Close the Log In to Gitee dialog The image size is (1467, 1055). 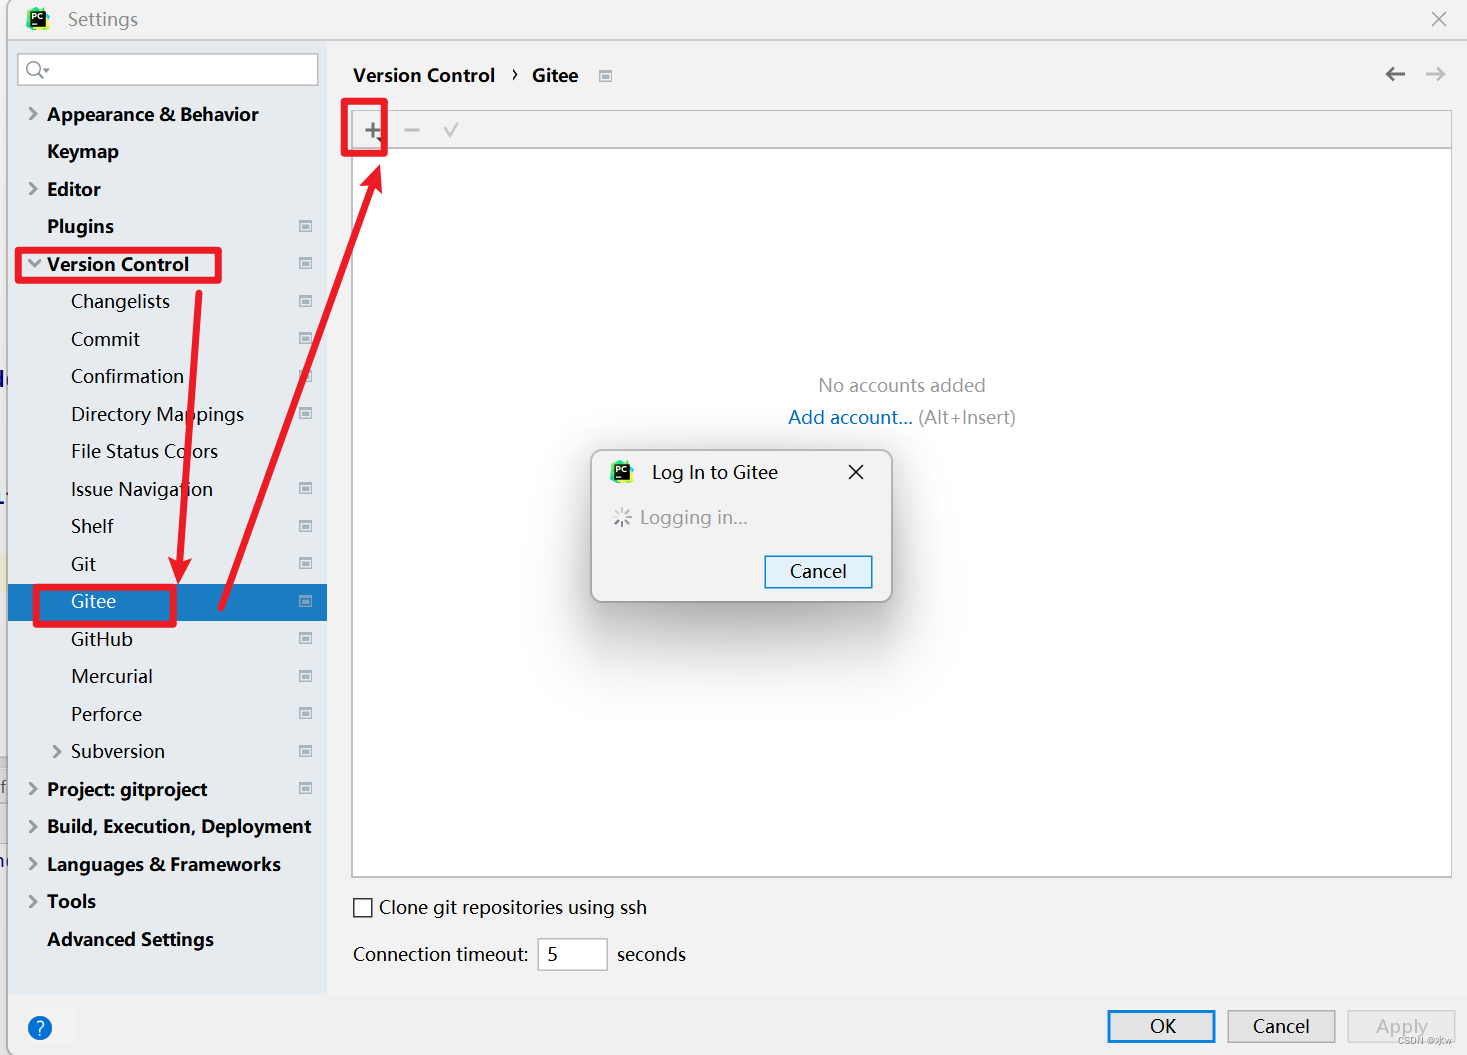coord(856,472)
